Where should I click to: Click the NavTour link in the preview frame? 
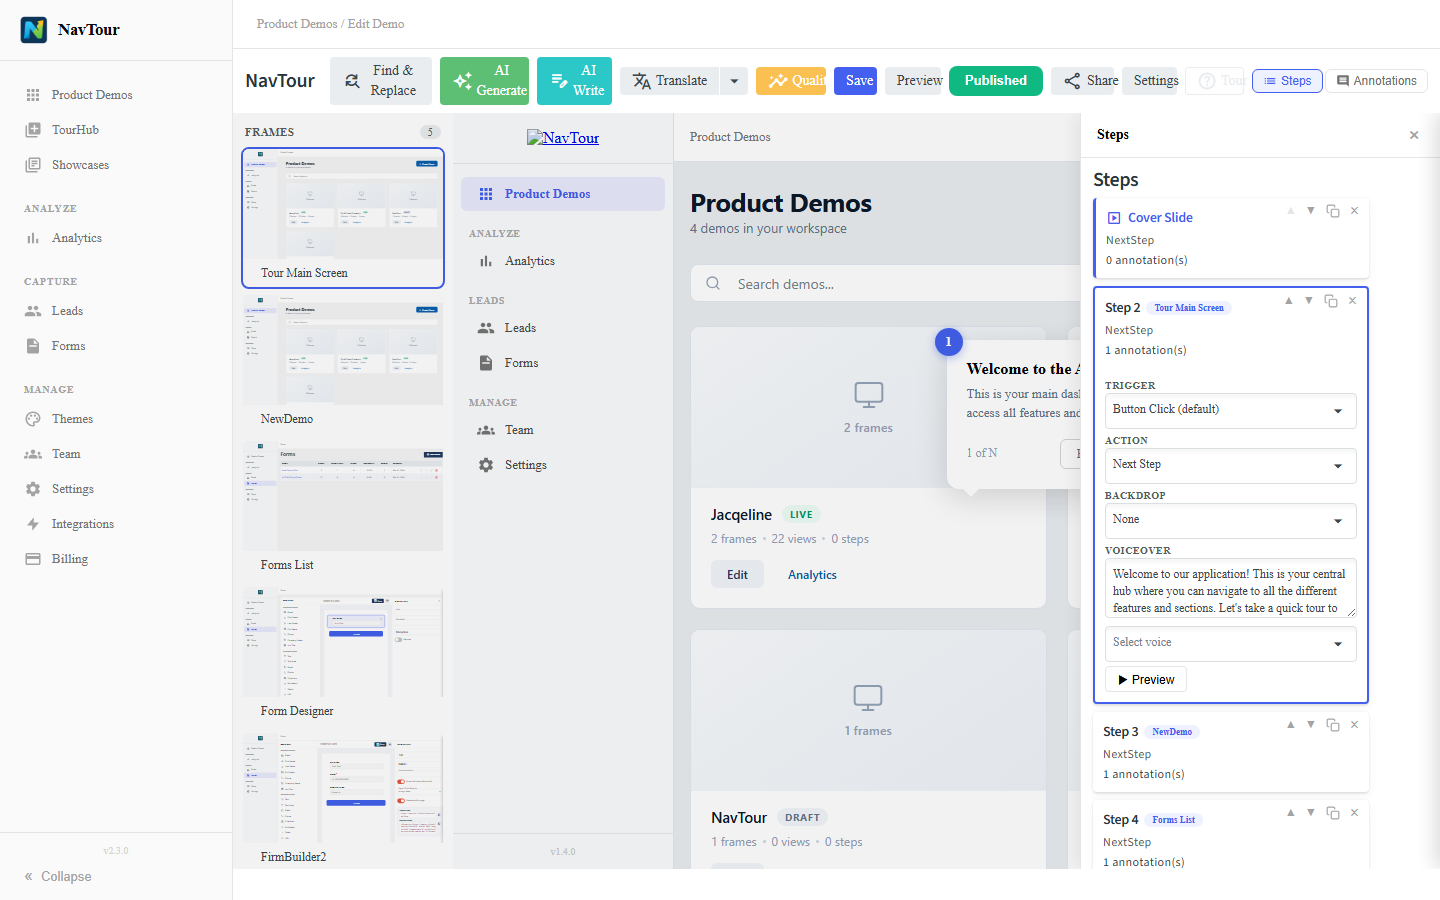tap(563, 138)
